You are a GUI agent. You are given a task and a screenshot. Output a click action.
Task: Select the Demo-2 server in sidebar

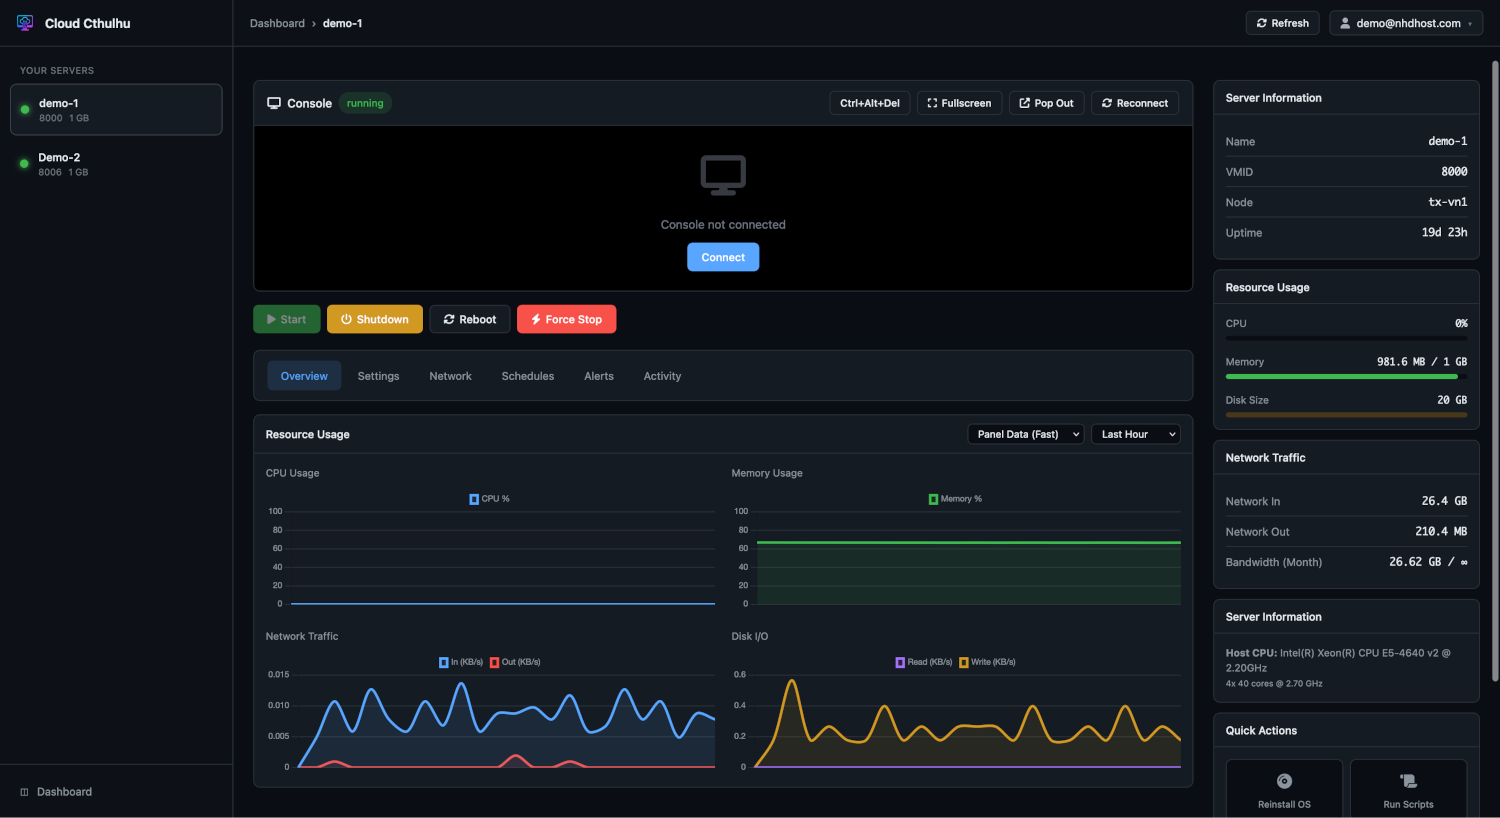coord(116,163)
